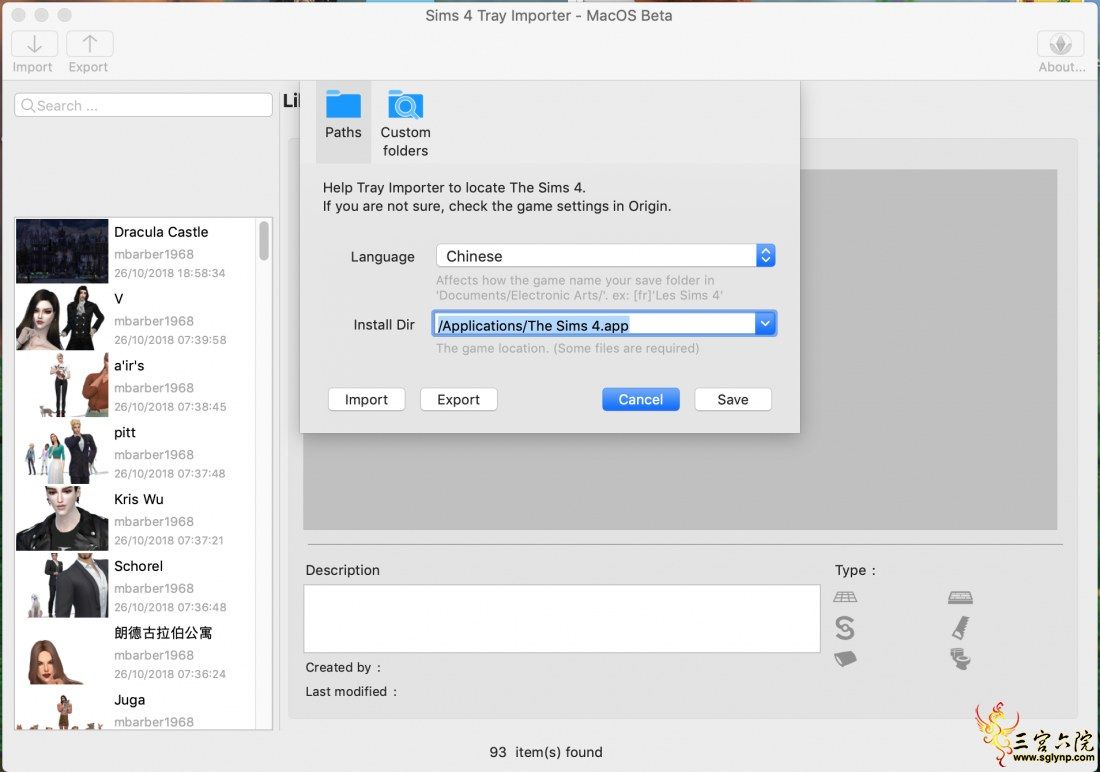Click "mbarber1968" under Kris Wu
The image size is (1100, 772).
[x=154, y=521]
